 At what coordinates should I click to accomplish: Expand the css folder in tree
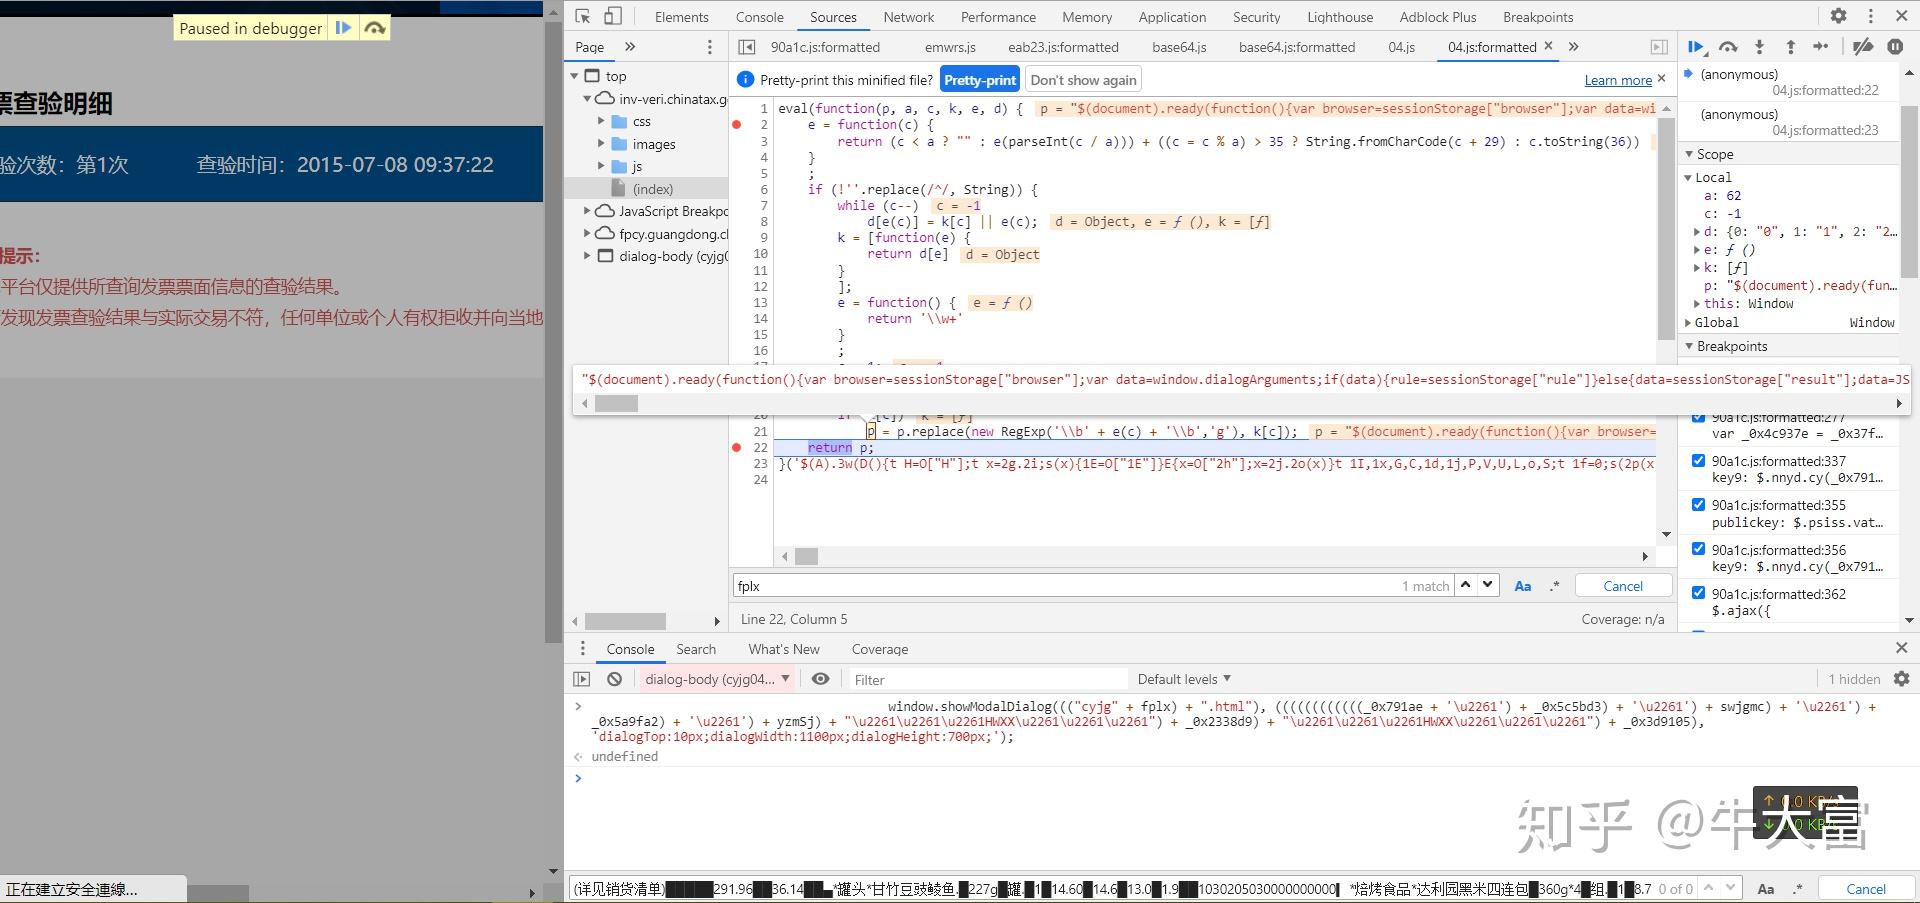pos(602,121)
